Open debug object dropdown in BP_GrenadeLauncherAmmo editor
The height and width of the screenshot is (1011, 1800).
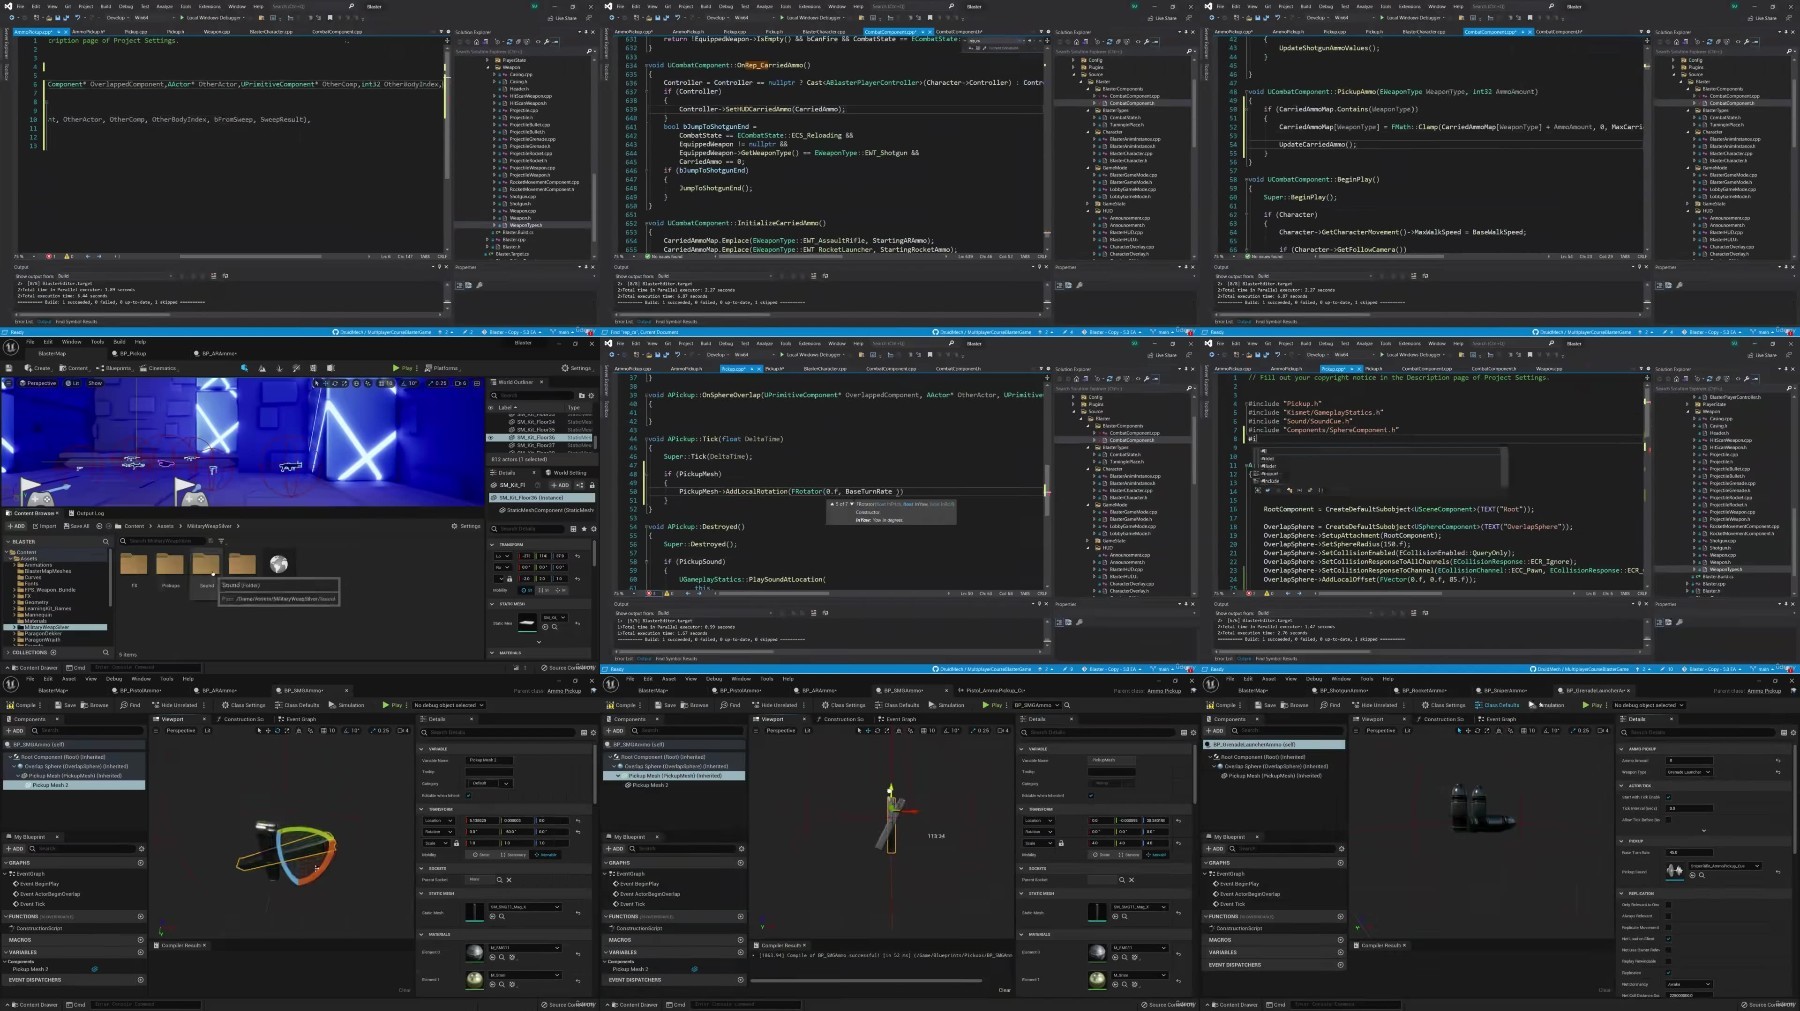point(1648,705)
